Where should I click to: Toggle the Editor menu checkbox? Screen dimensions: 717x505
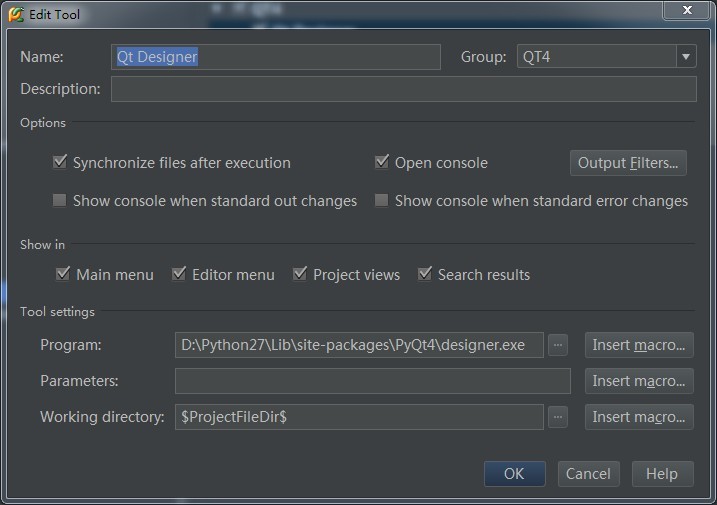click(x=179, y=274)
